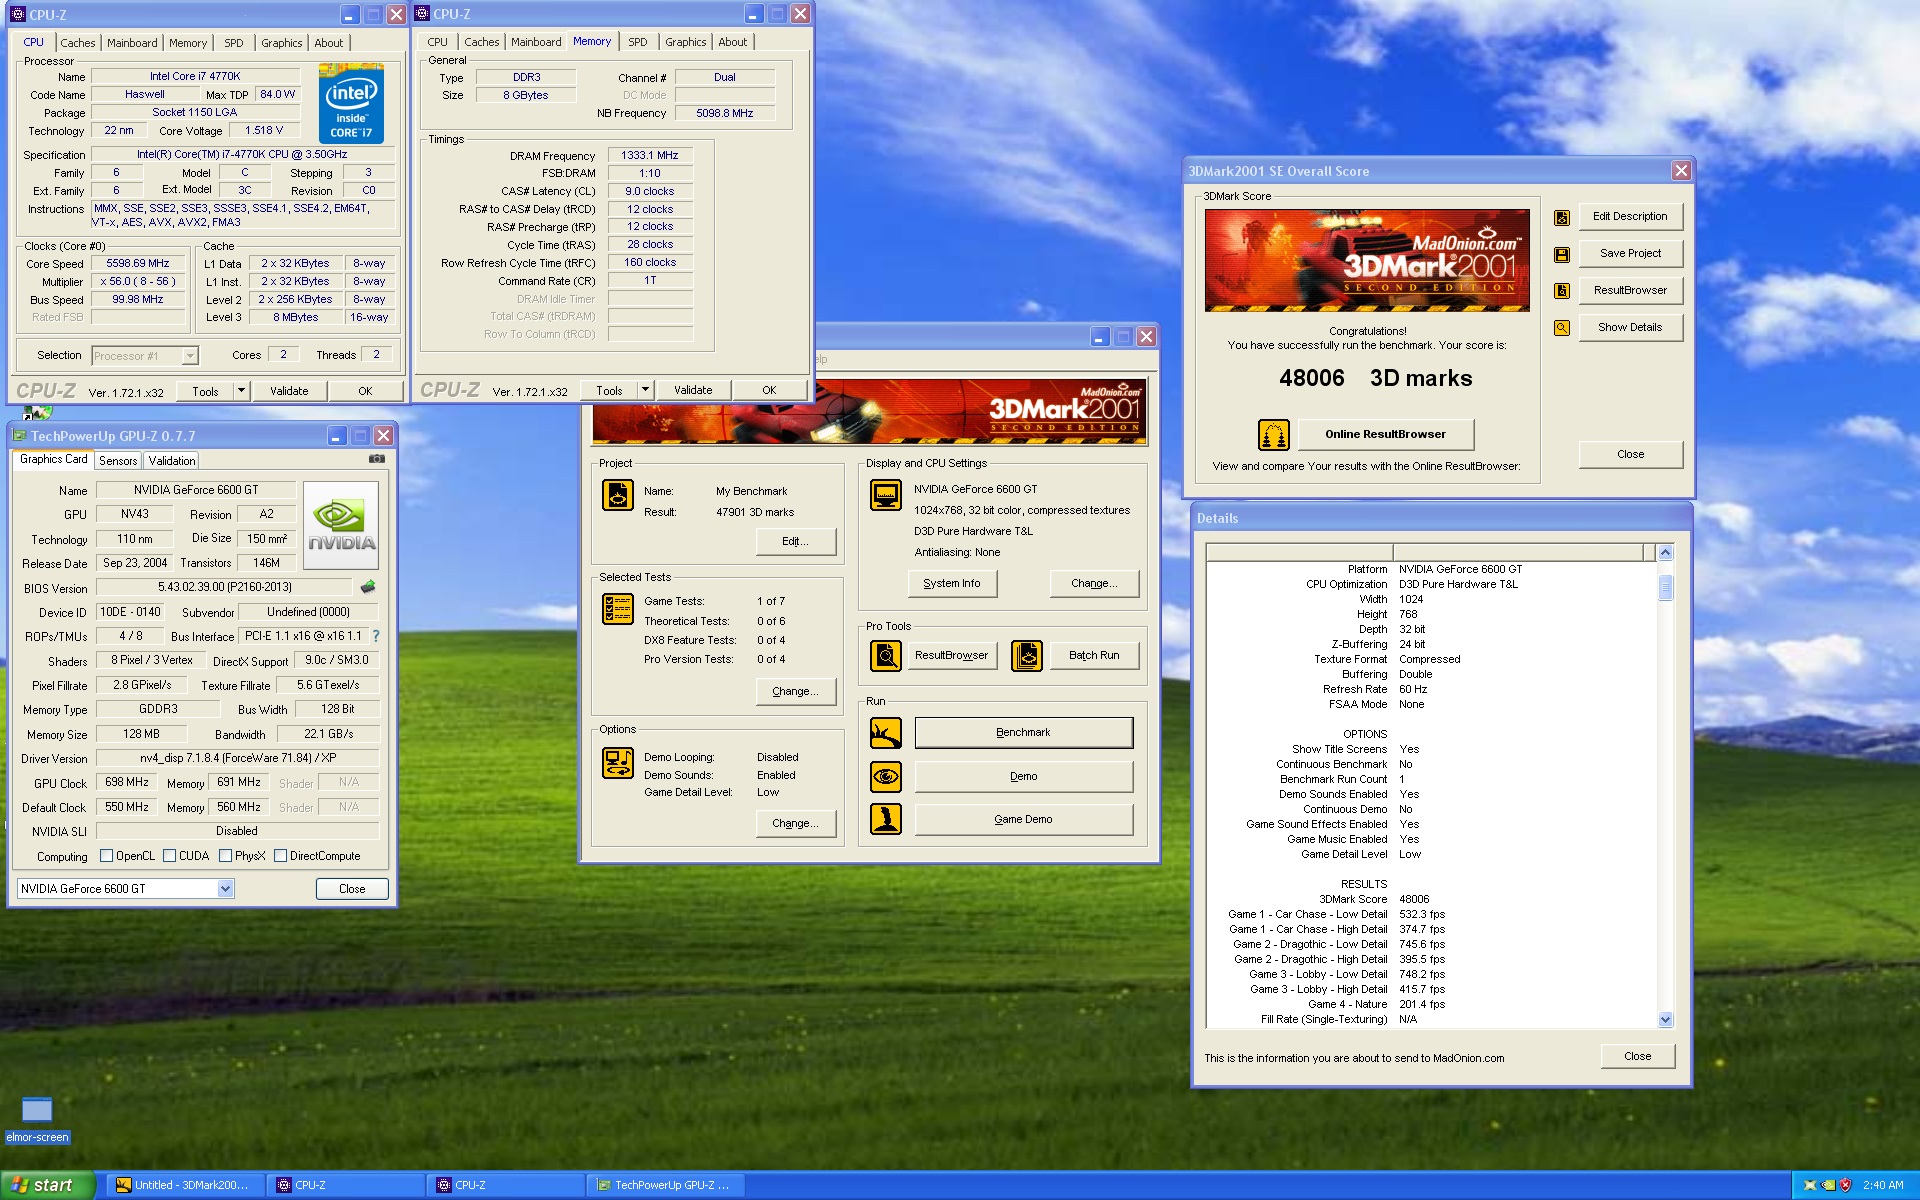Click the Show Details magnifier icon

1561,328
